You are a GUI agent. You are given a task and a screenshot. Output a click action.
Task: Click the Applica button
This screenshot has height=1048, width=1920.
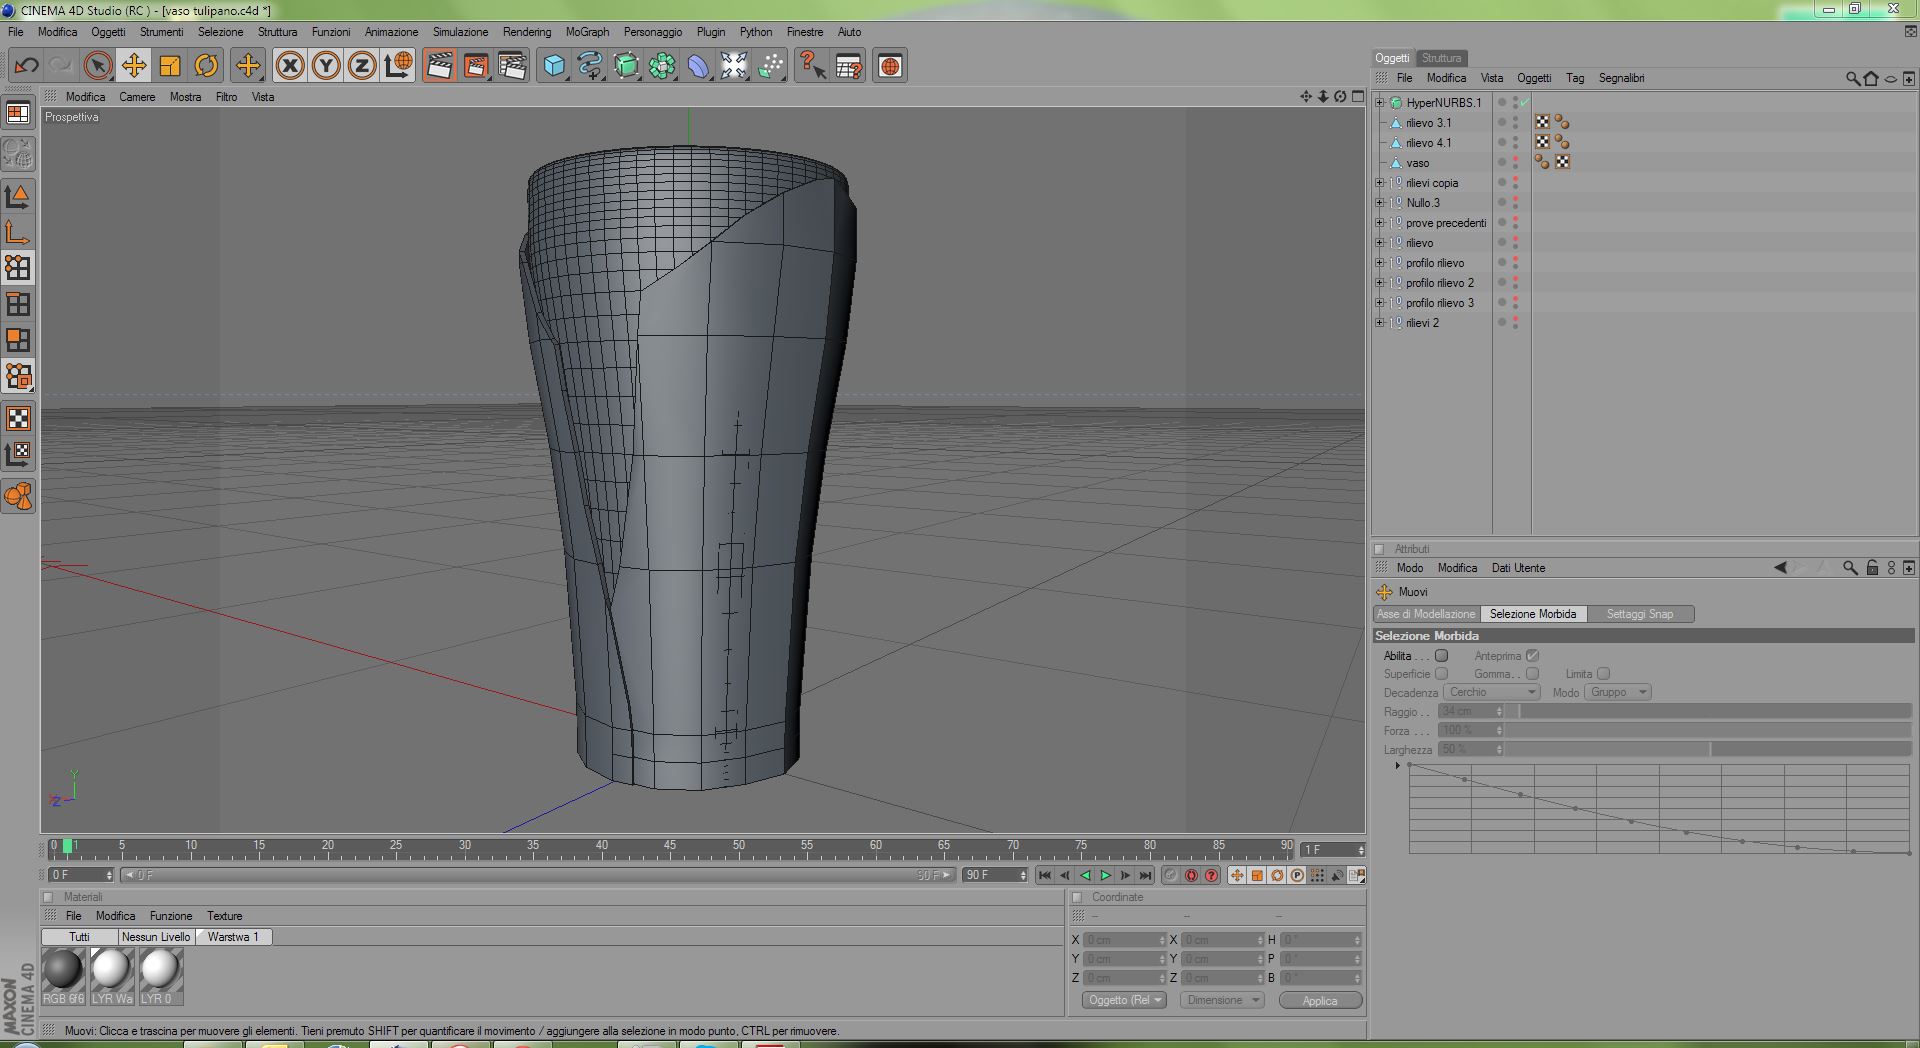click(x=1319, y=1001)
